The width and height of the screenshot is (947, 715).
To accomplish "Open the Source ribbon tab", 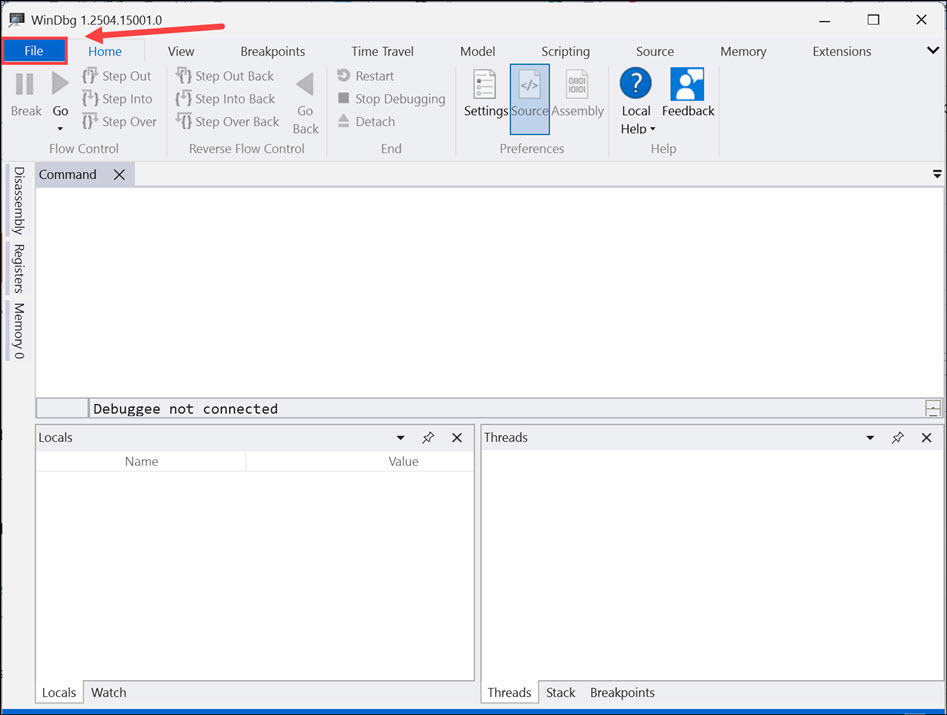I will 655,51.
